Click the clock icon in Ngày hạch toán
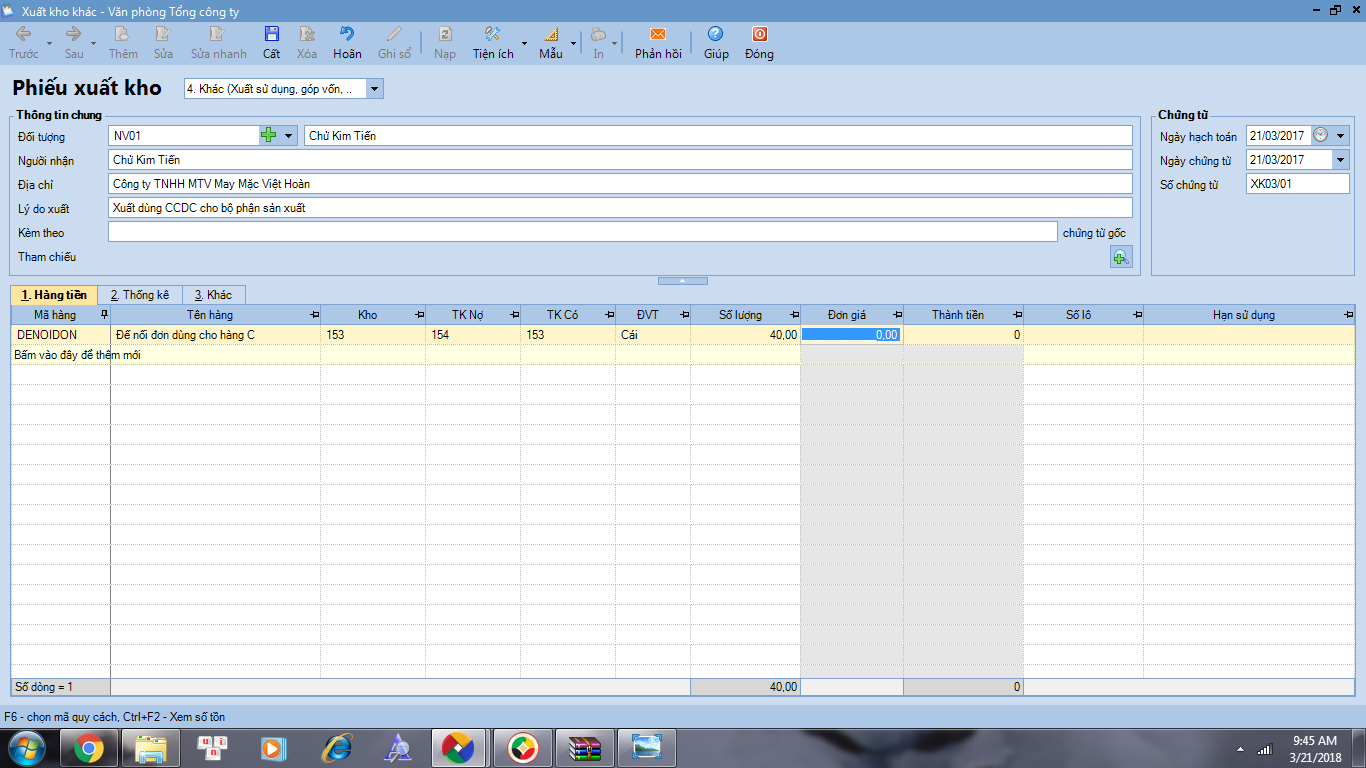 coord(1321,135)
